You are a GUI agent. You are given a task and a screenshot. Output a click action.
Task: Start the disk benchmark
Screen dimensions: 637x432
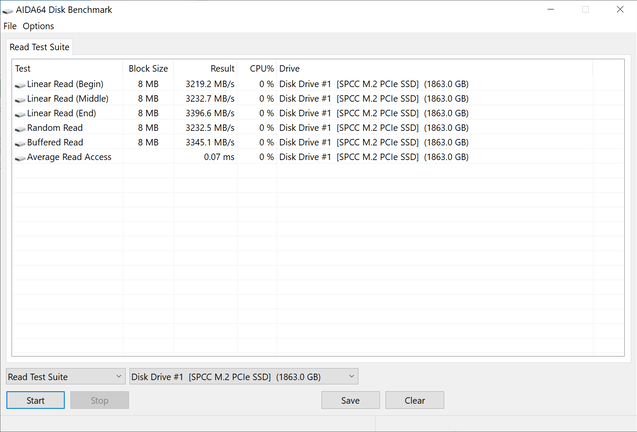[x=35, y=400]
